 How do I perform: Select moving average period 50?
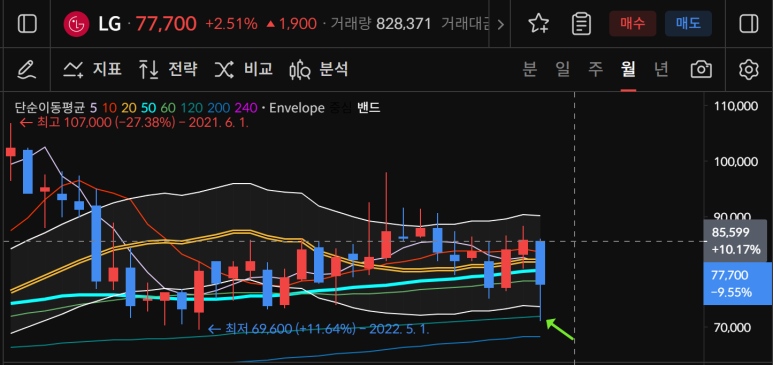[148, 108]
